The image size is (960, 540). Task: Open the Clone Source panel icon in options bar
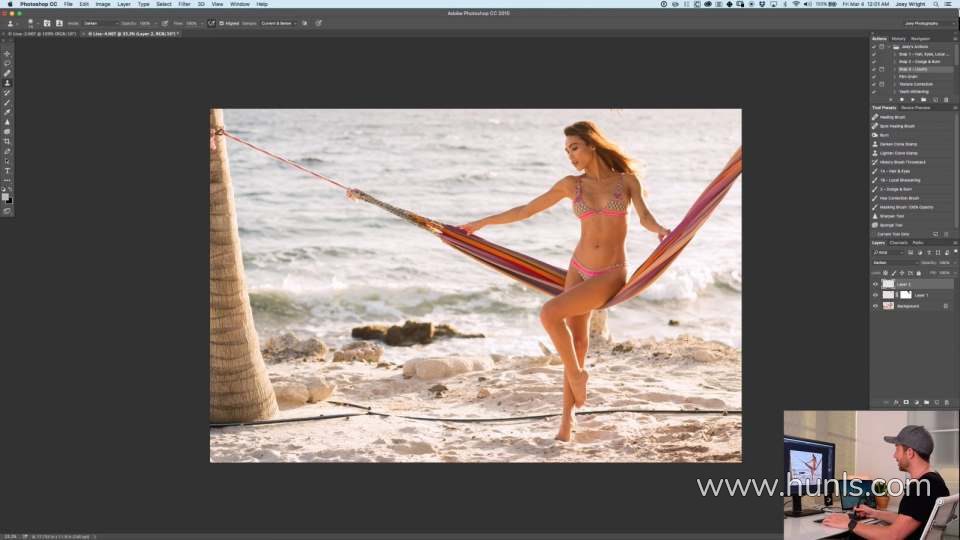point(59,23)
